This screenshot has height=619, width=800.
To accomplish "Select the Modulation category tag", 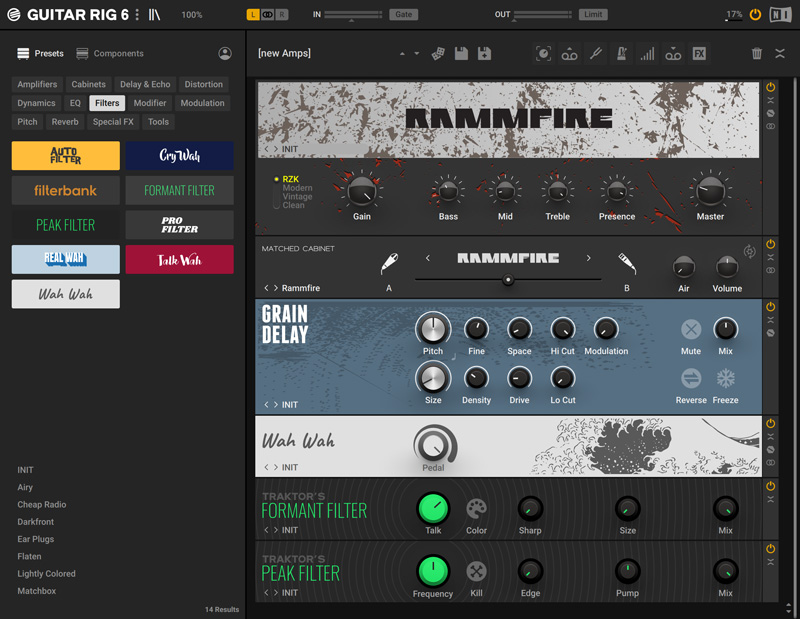I will (x=202, y=103).
